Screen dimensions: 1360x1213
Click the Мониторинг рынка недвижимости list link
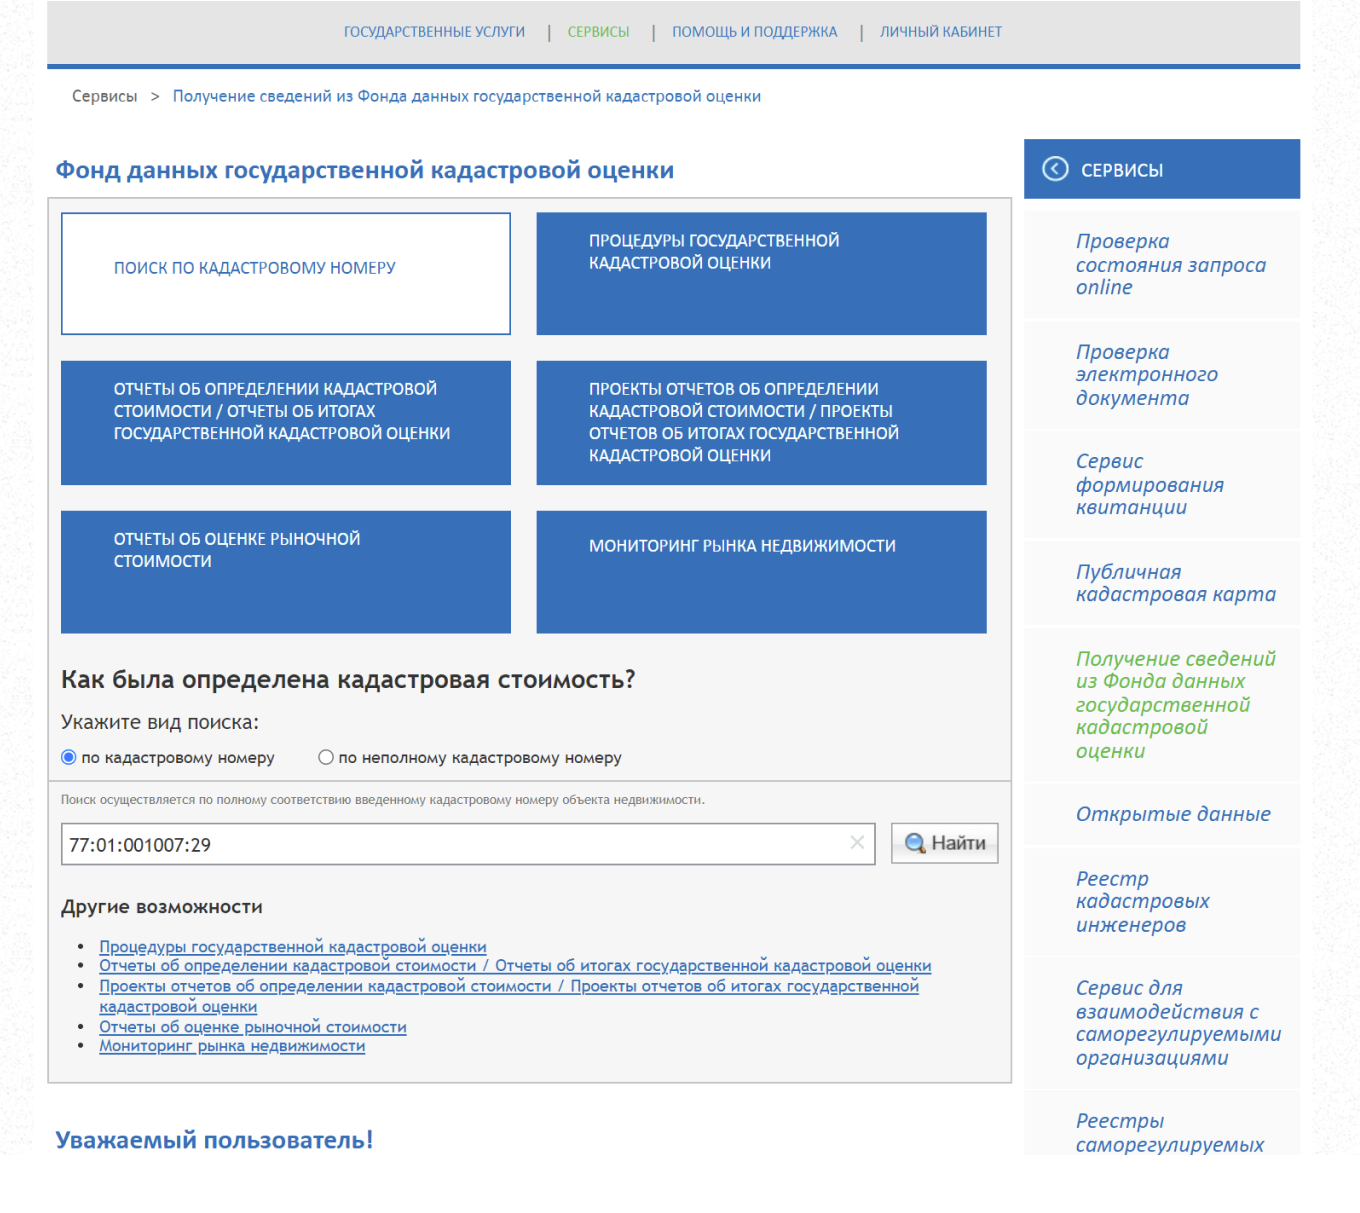pyautogui.click(x=232, y=1046)
